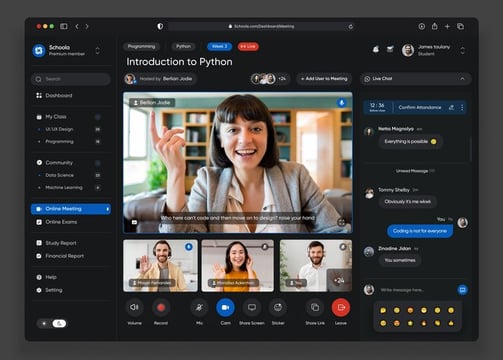Open the Schoola workspace switcher arrows
Screen dimensions: 503x360
[97, 51]
